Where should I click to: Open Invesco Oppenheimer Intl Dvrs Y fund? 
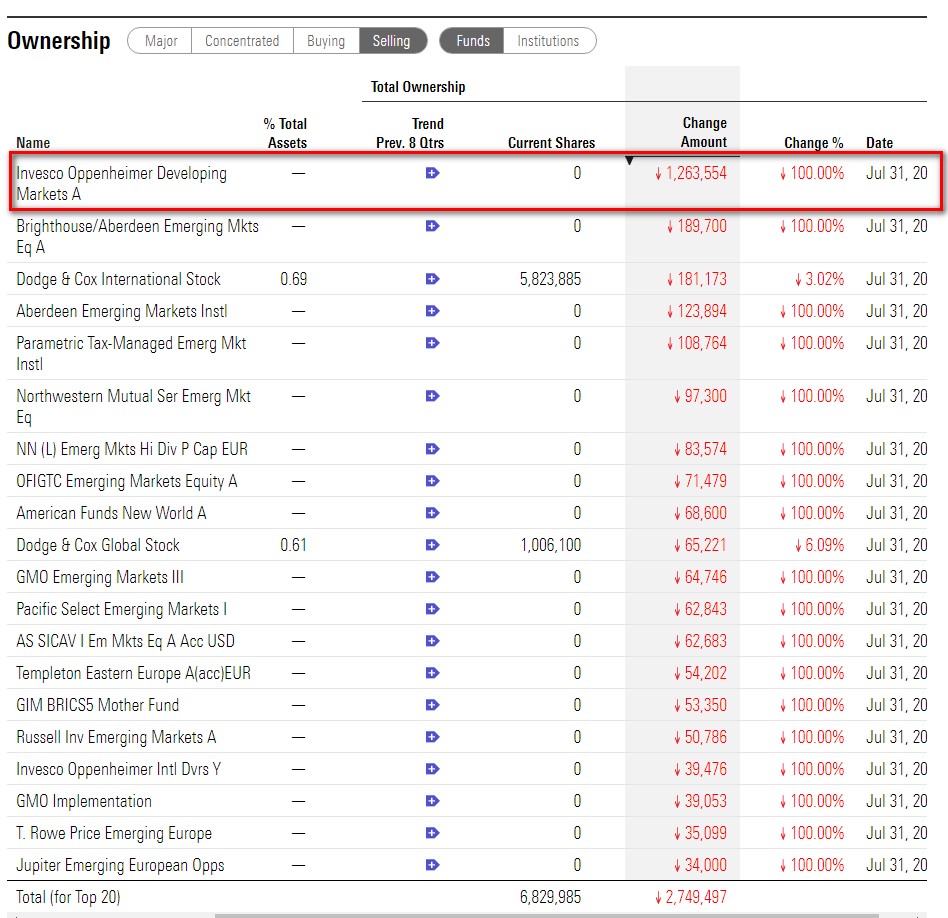[x=118, y=770]
